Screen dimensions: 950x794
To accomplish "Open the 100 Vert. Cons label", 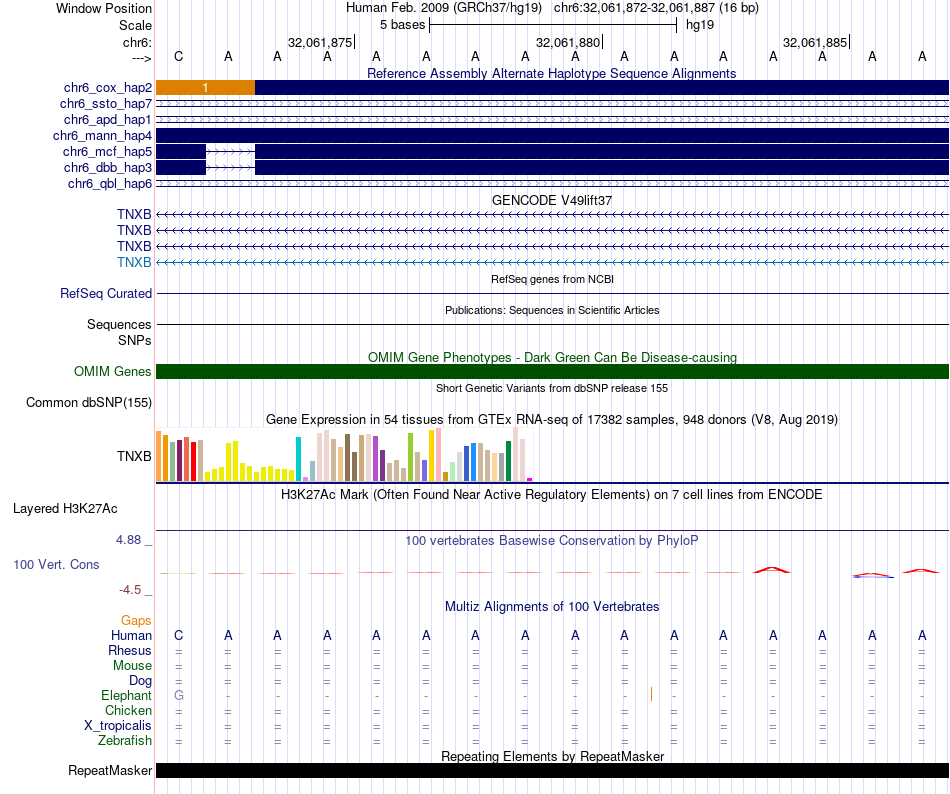I will (x=56, y=564).
